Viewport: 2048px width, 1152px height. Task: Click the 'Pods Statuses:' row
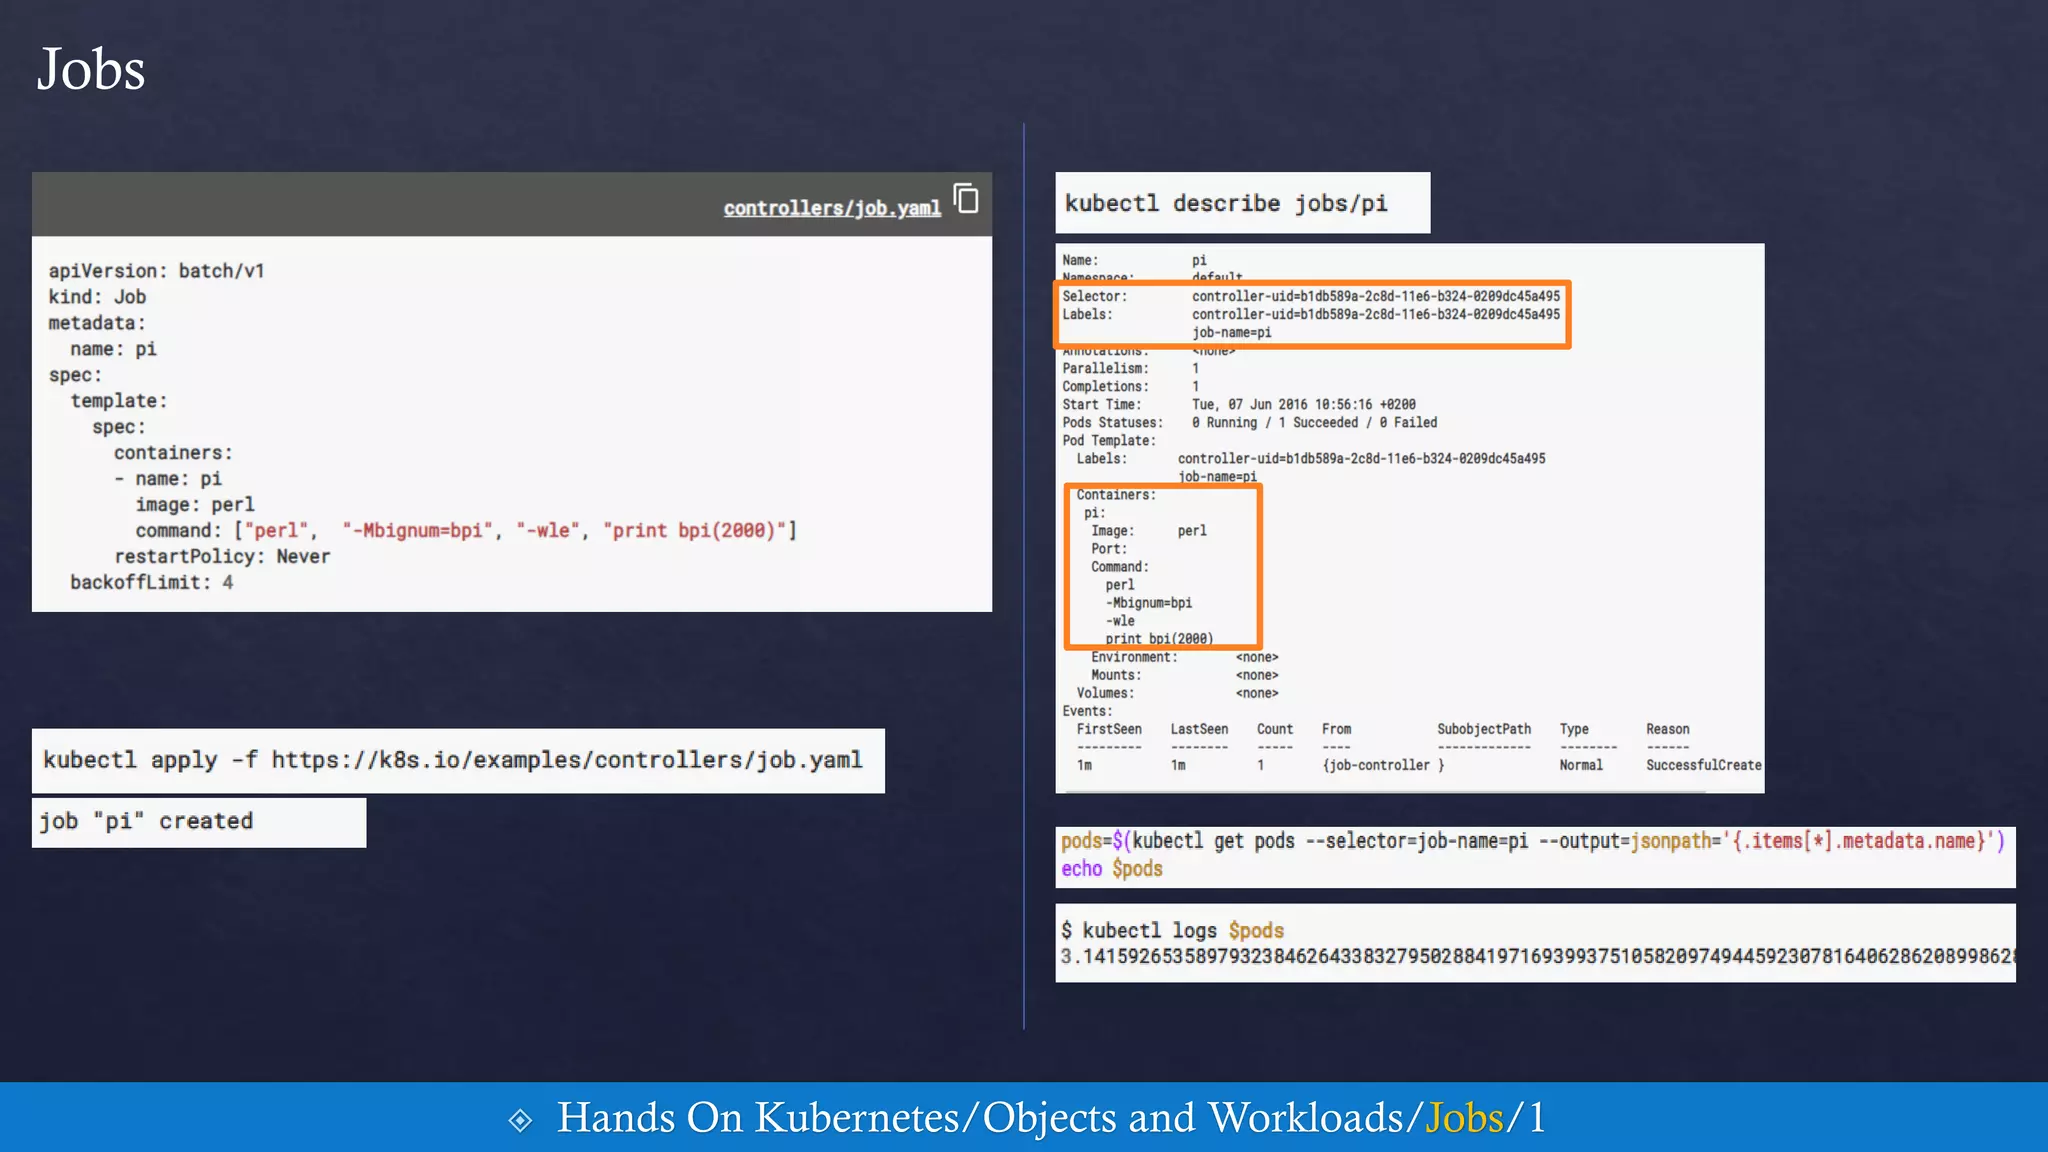pyautogui.click(x=1250, y=422)
